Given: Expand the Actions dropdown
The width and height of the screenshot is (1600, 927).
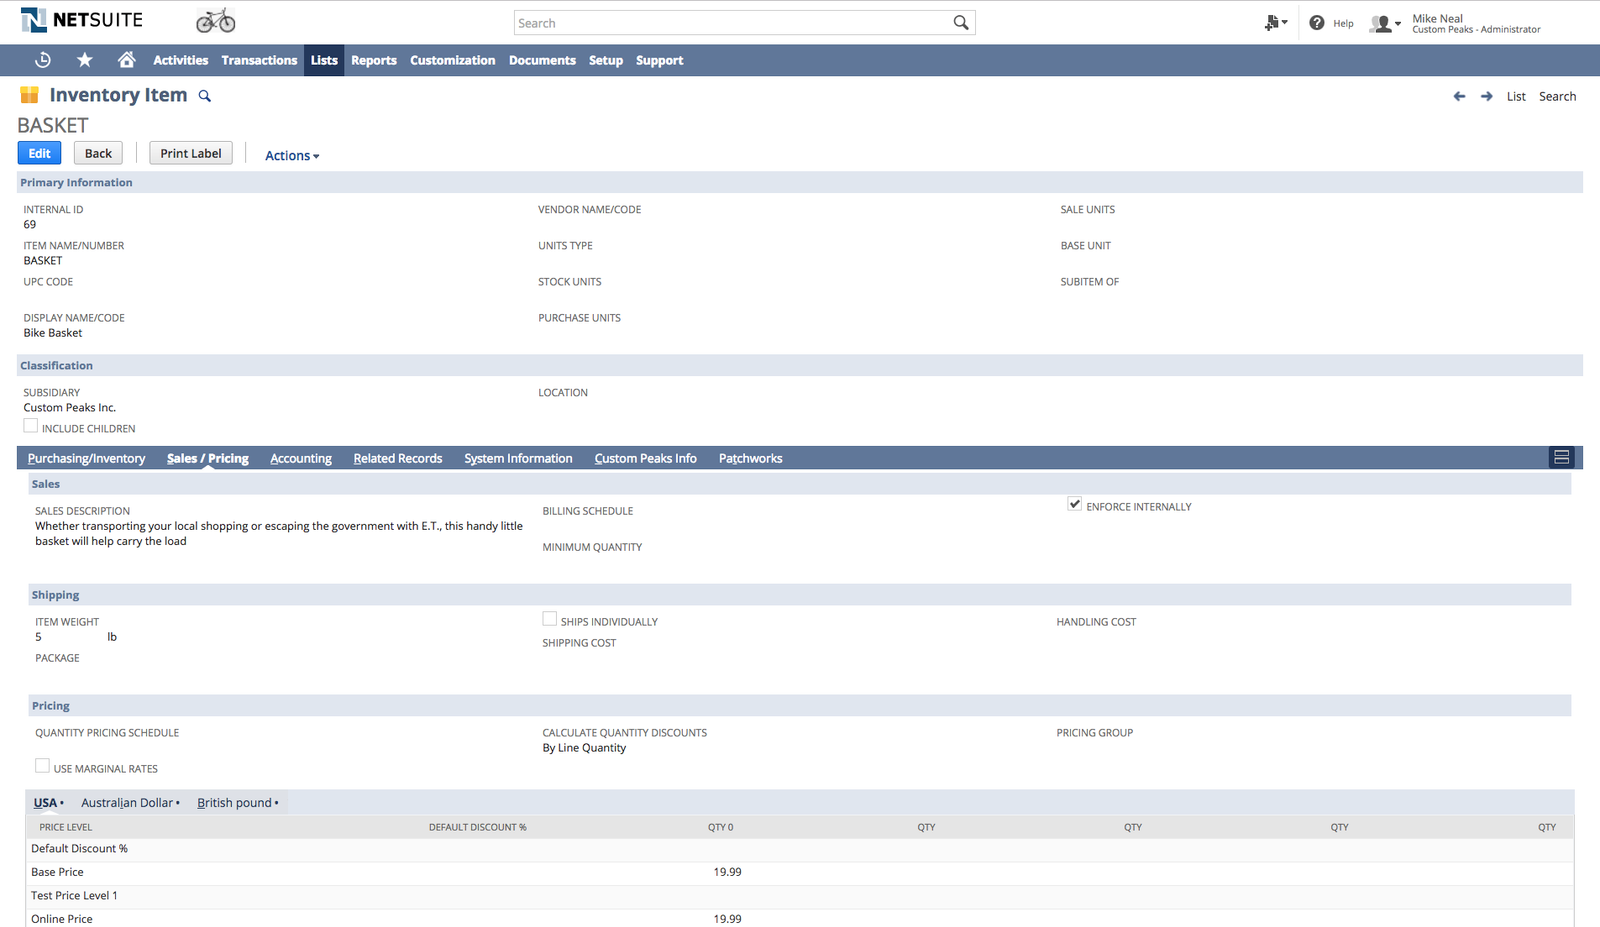Looking at the screenshot, I should pos(292,155).
